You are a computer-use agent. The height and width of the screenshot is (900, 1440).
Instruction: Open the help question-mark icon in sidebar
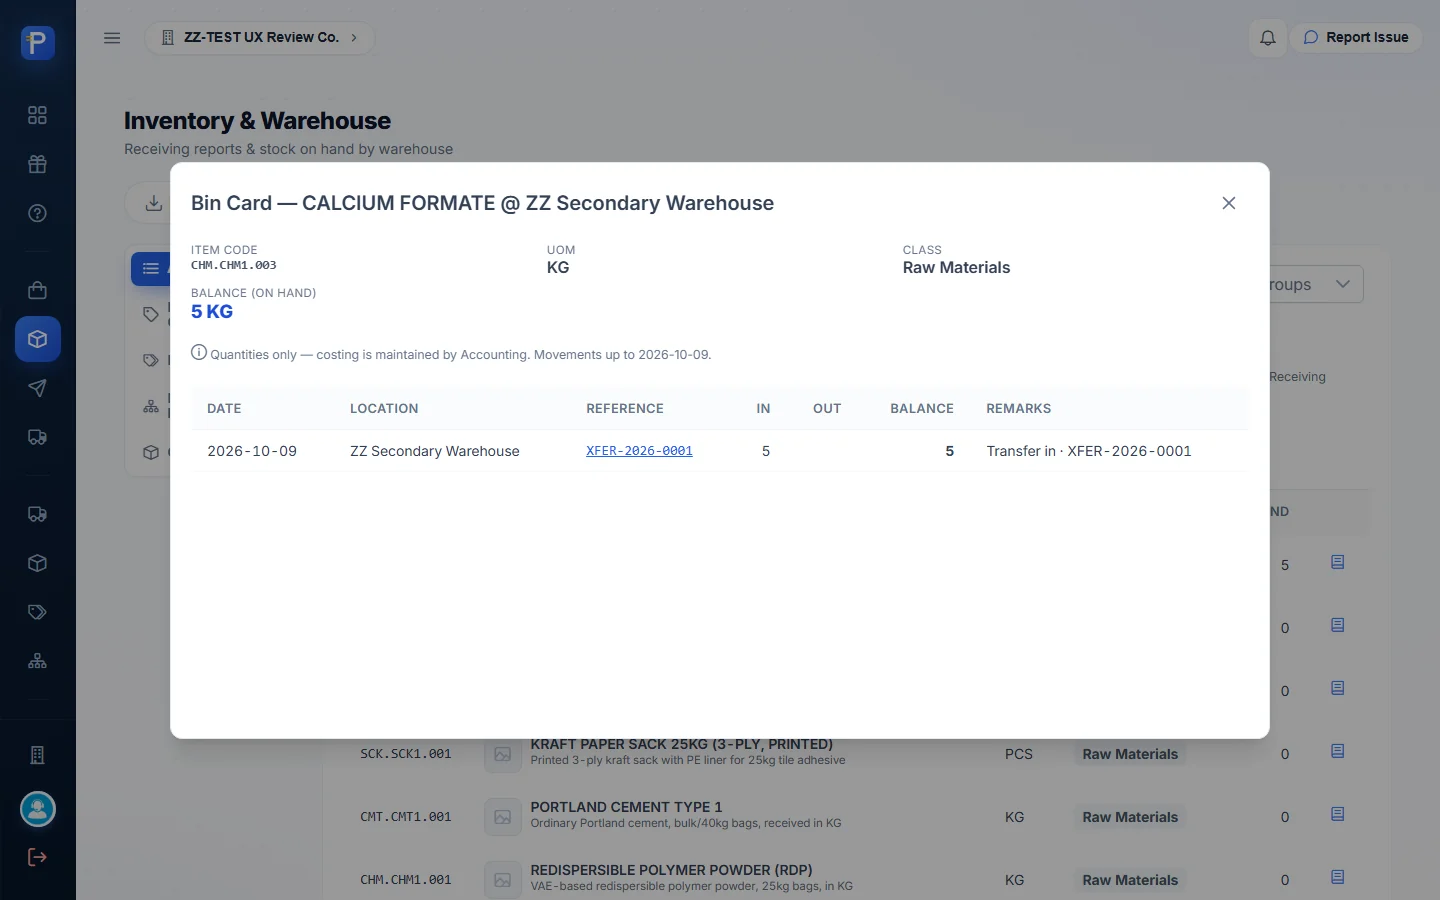pyautogui.click(x=37, y=213)
